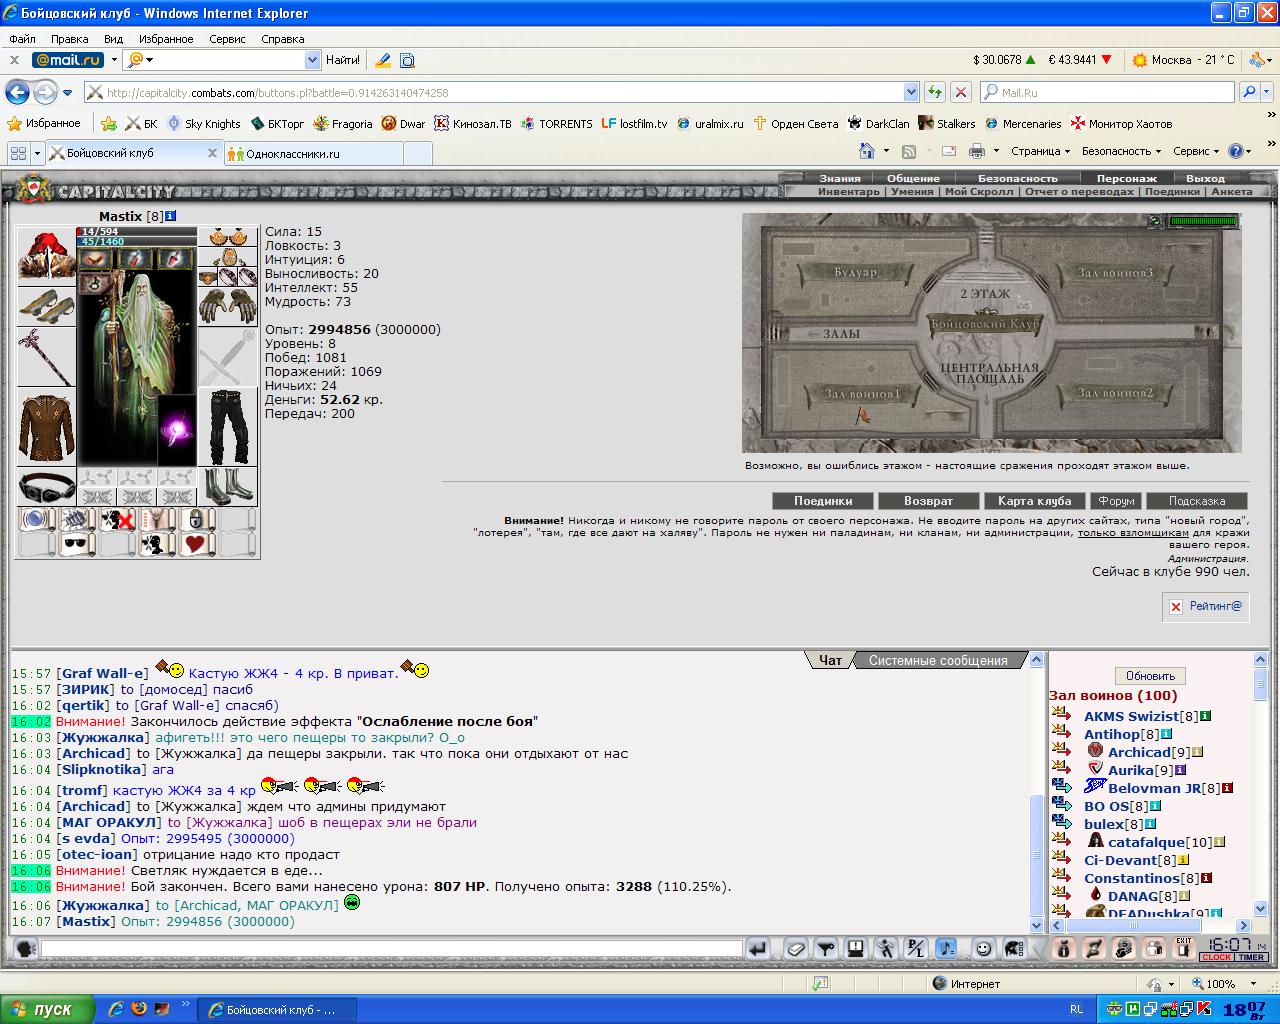Open the Персонаж menu

pyautogui.click(x=1126, y=179)
